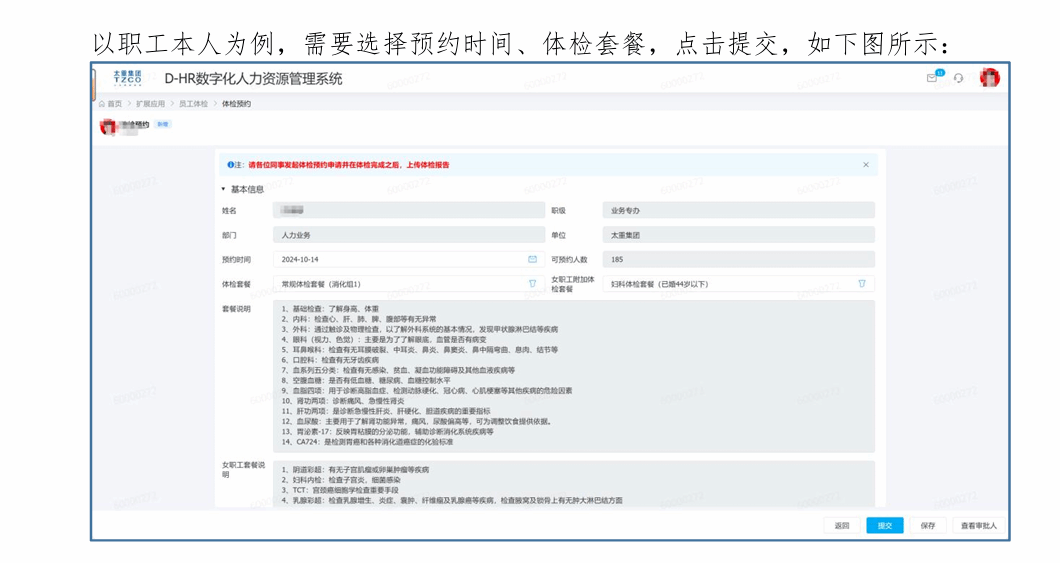Click the TZCO company logo
This screenshot has width=1060, height=563.
pos(127,78)
